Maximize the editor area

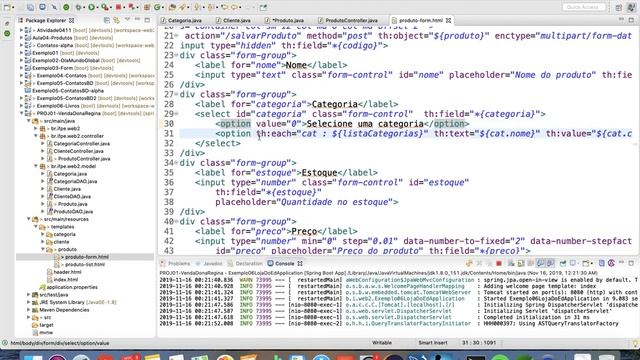coord(631,20)
